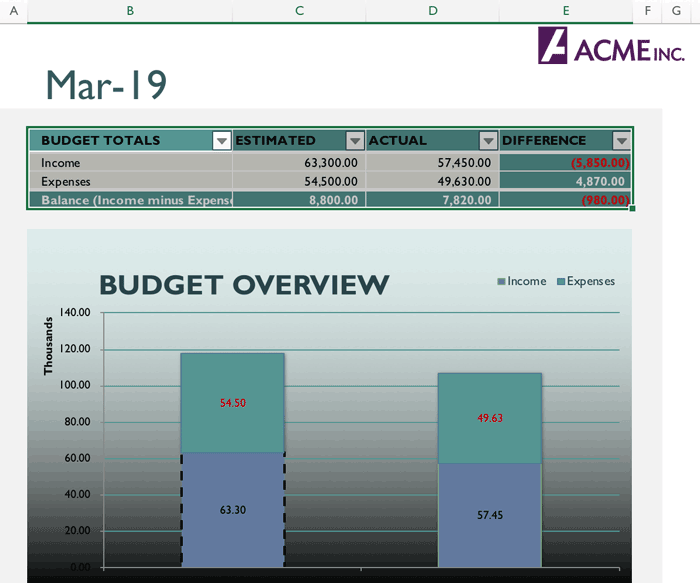Select column G header
This screenshot has height=583, width=700.
[677, 10]
